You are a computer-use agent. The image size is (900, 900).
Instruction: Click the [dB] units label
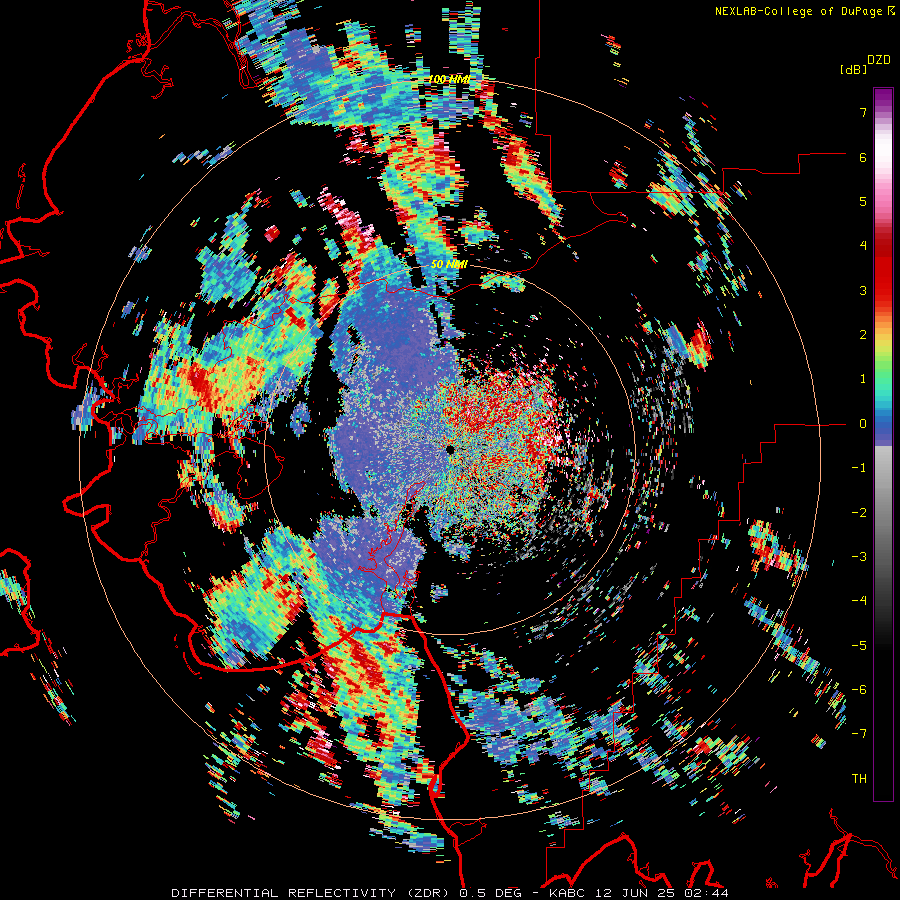(853, 70)
